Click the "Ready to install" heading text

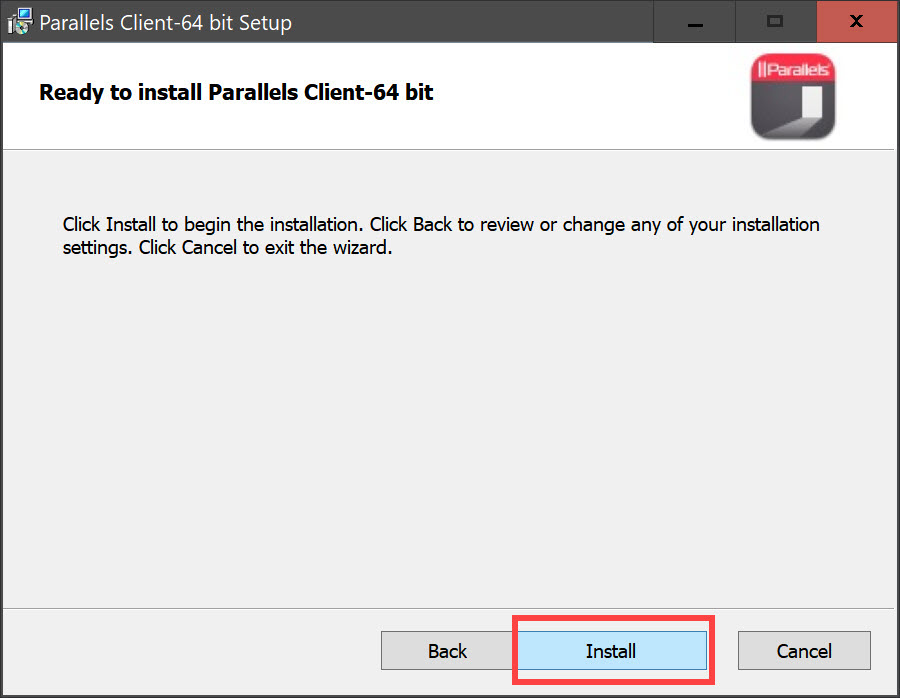(236, 93)
